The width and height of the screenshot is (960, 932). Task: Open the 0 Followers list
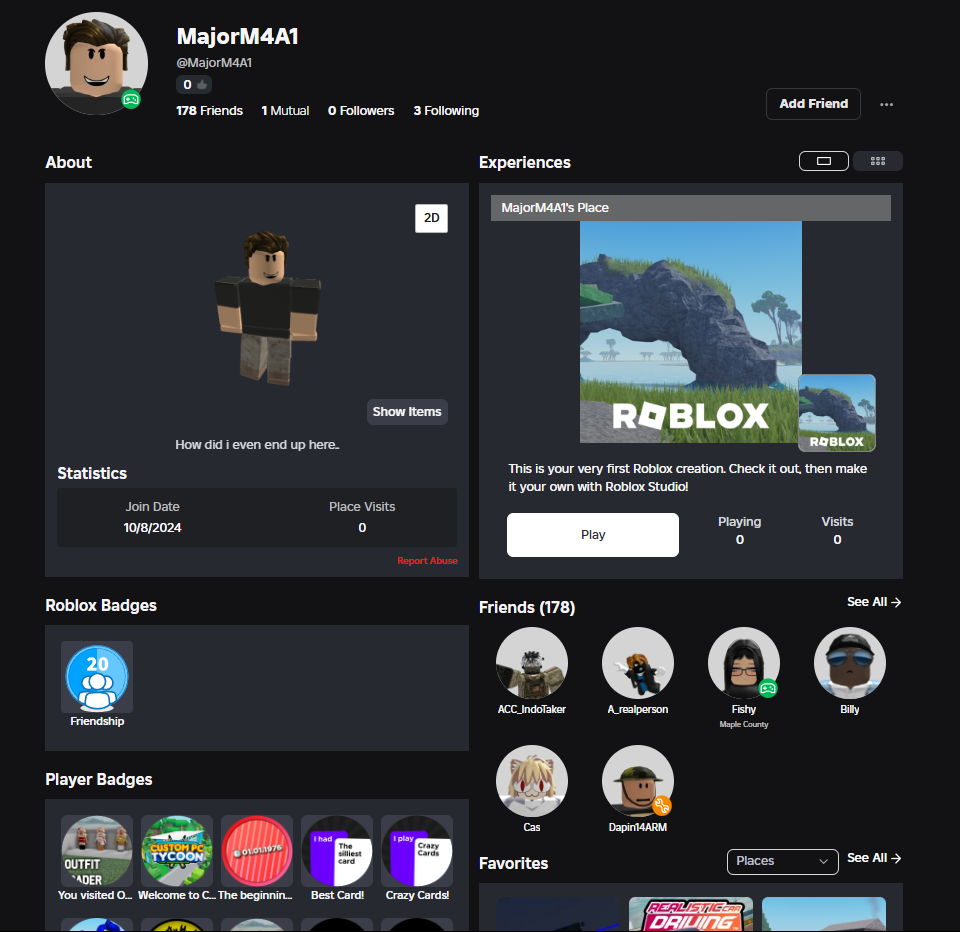click(x=361, y=111)
